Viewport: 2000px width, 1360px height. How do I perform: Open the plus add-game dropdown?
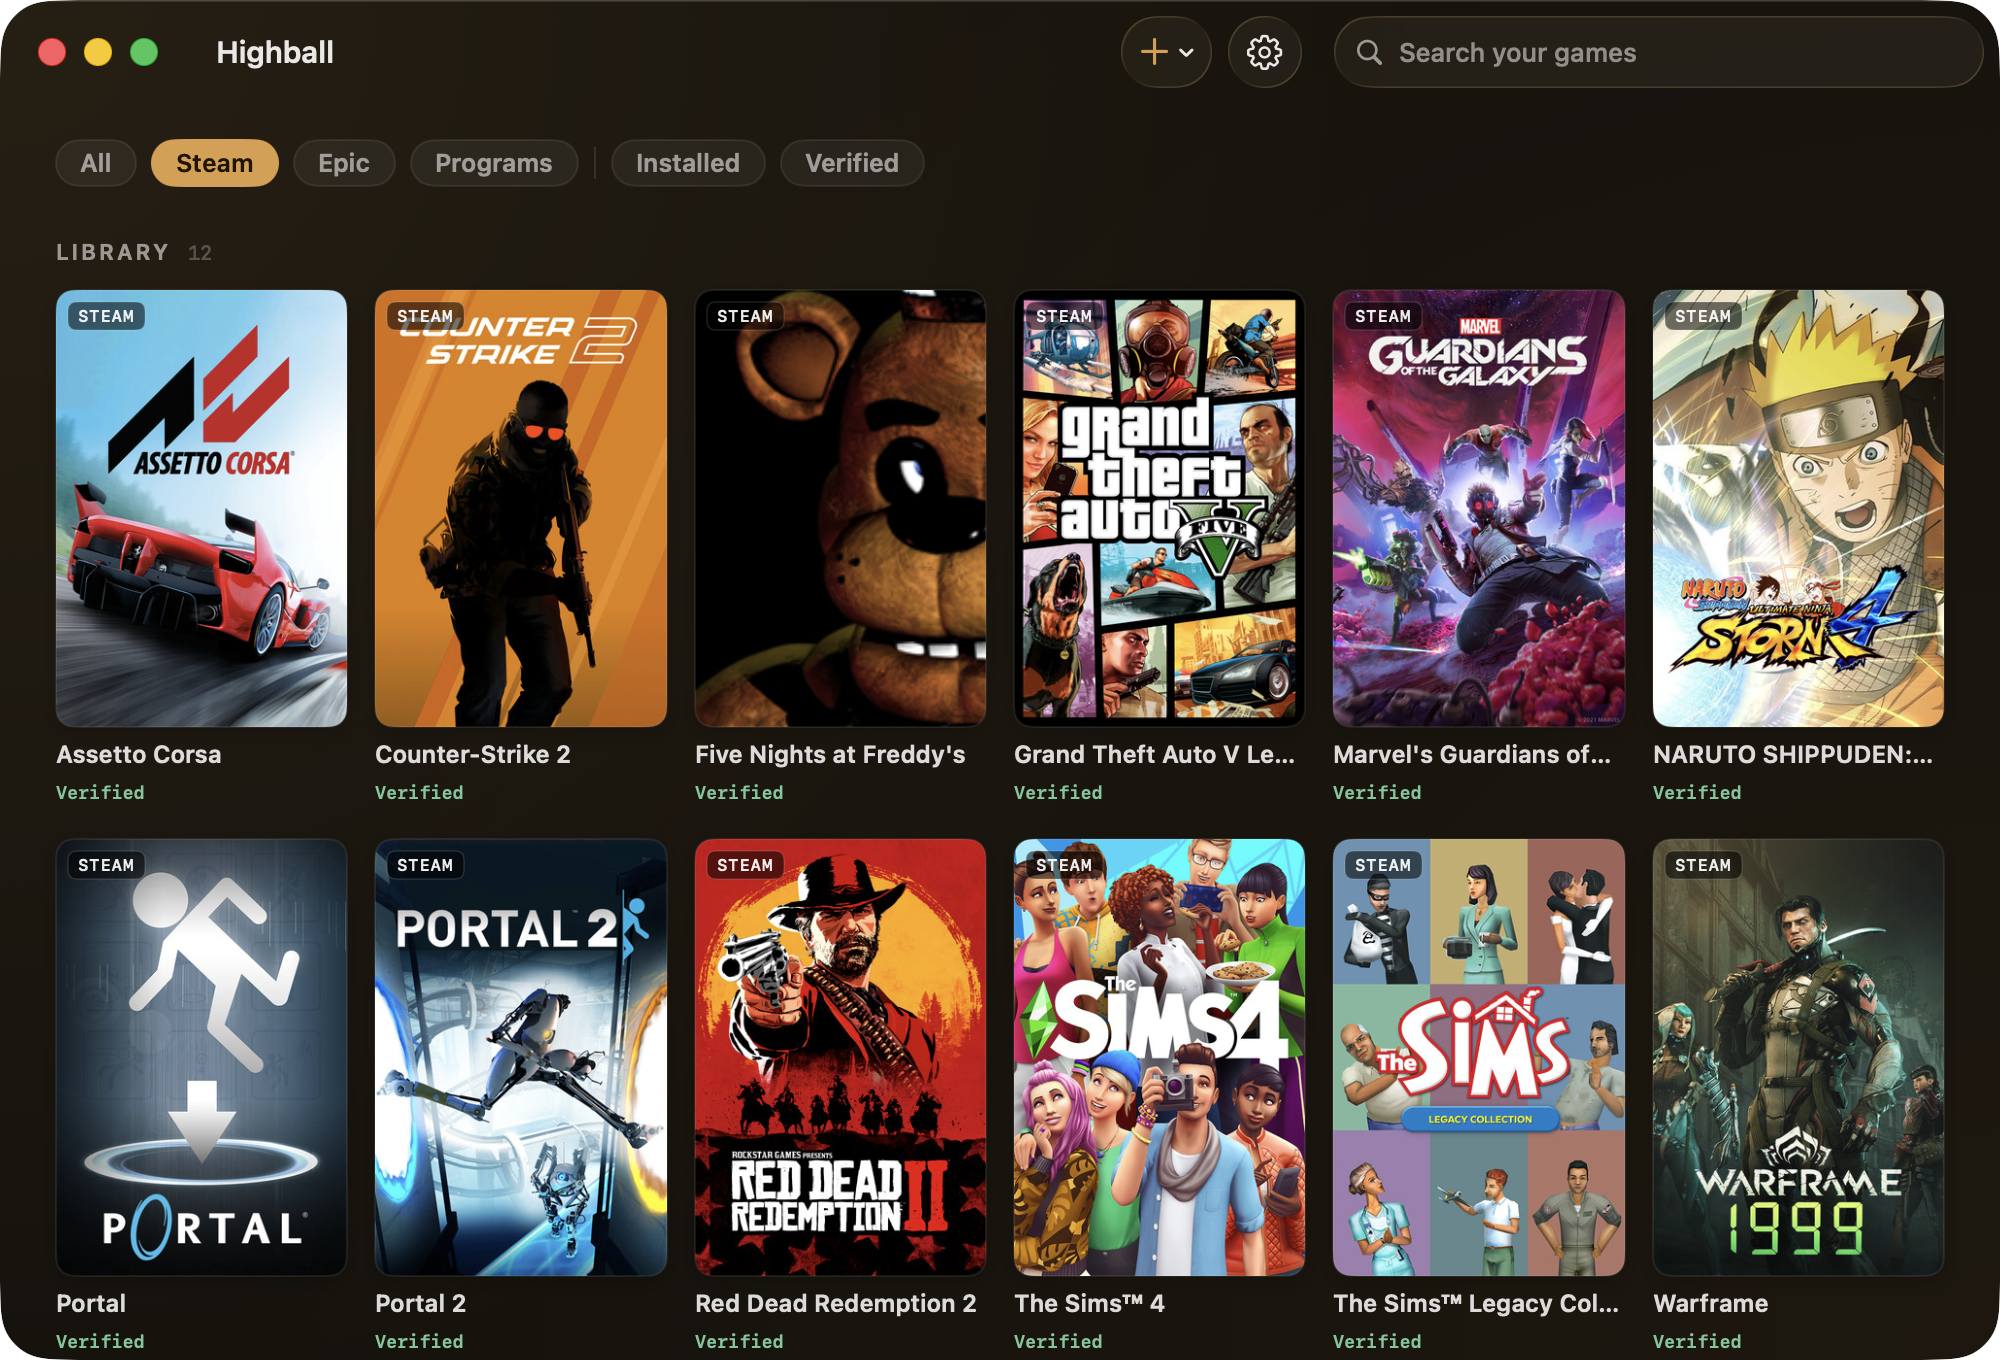tap(1166, 52)
